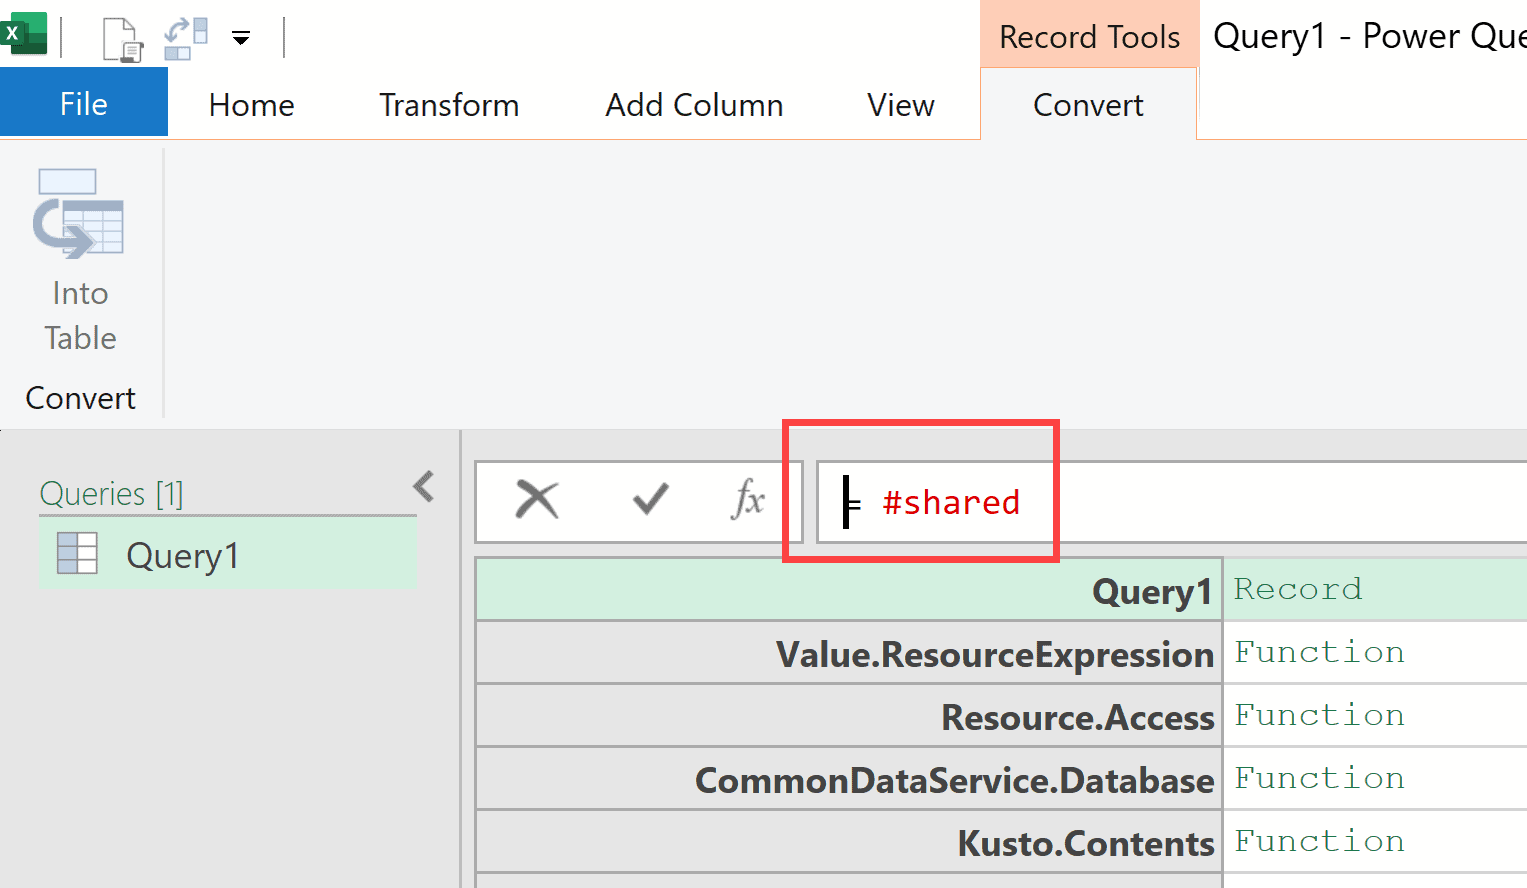
Task: Open the Function link for Value.ResourceExpression
Action: [1319, 652]
